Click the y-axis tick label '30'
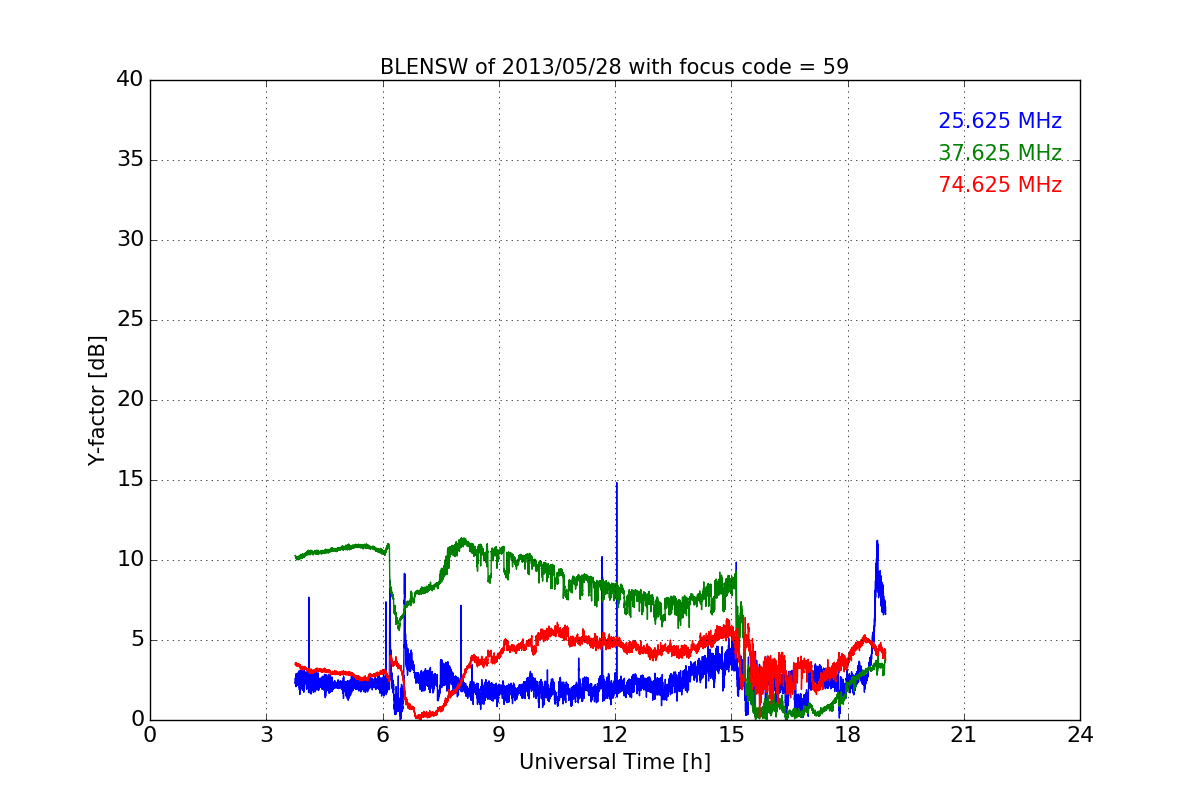Viewport: 1200px width, 800px height. click(x=130, y=240)
